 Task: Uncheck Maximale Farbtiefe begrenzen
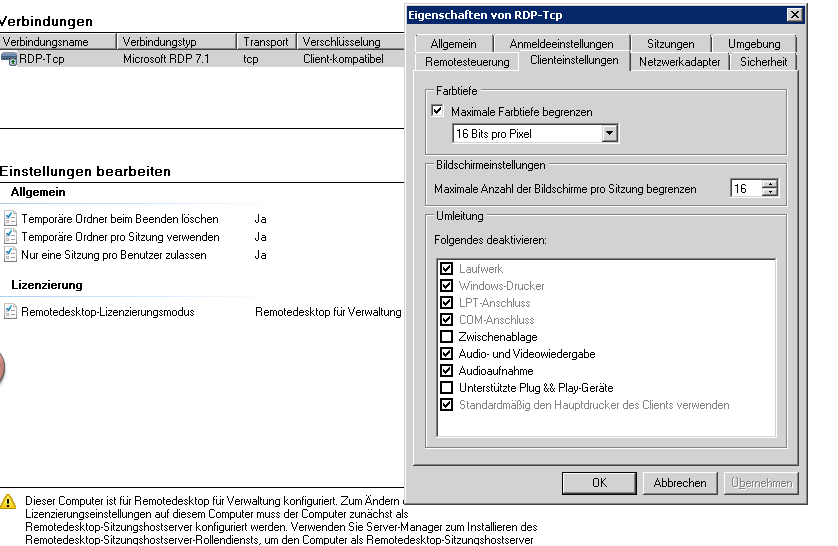click(437, 111)
